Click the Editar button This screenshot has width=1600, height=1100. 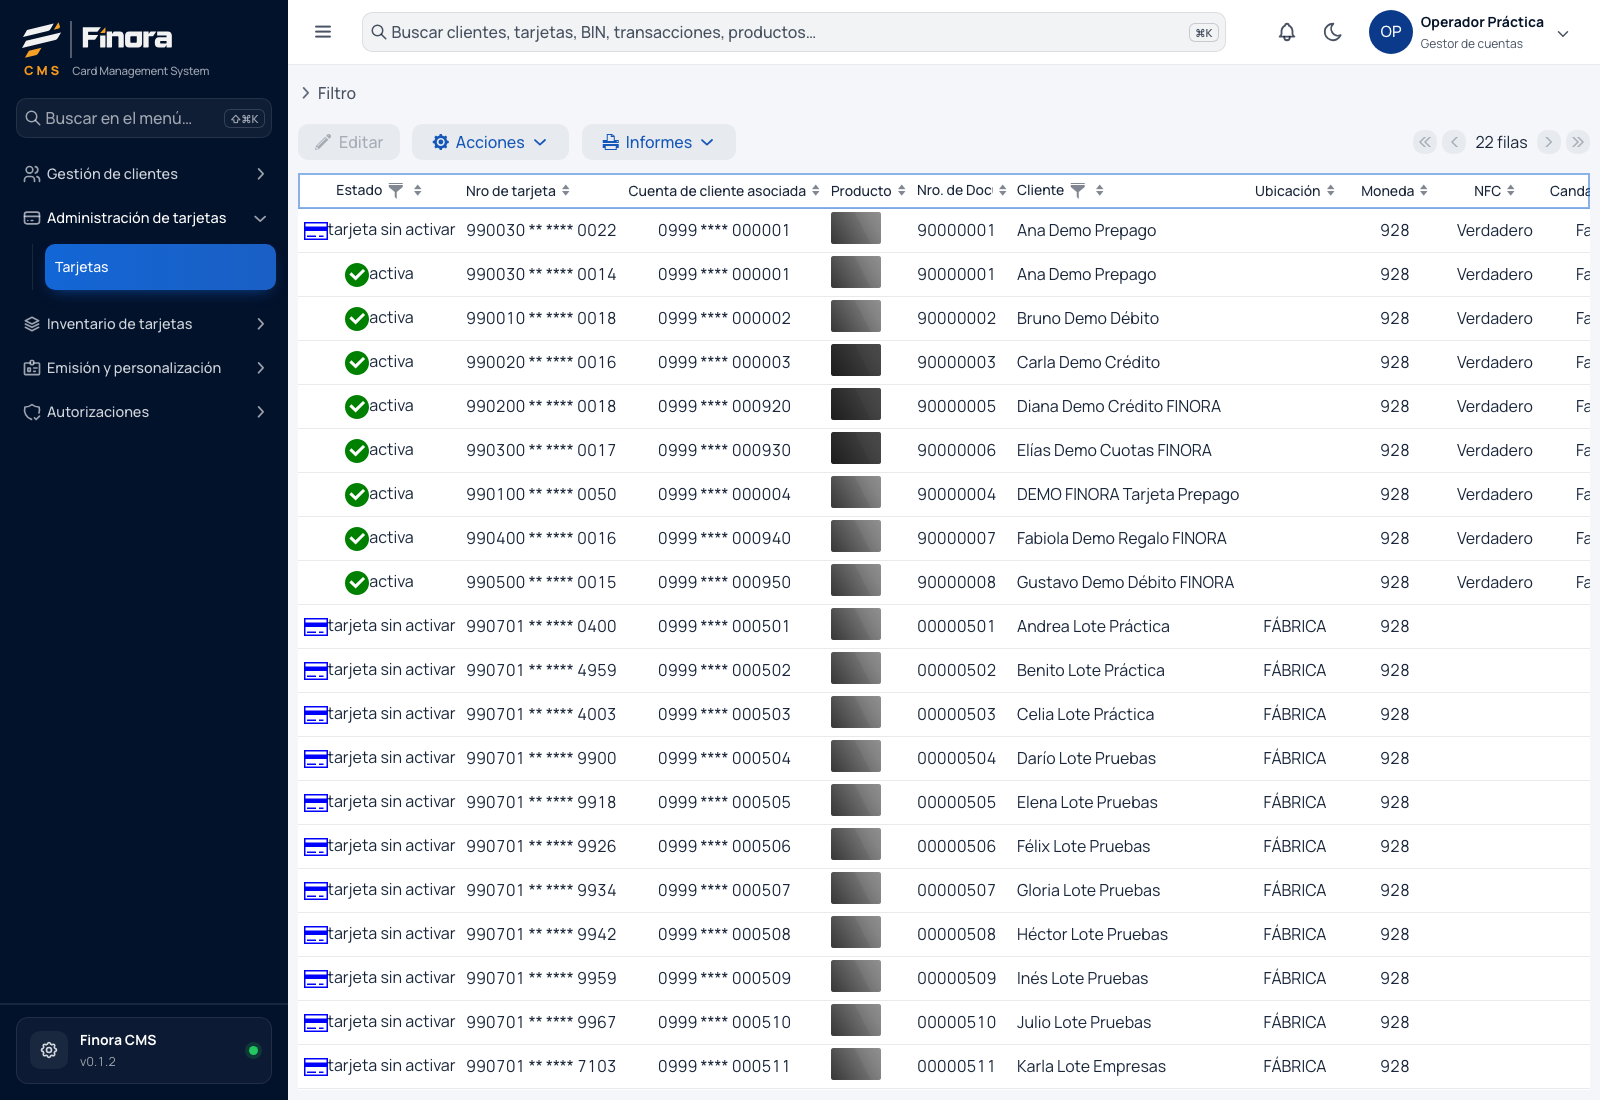click(349, 142)
